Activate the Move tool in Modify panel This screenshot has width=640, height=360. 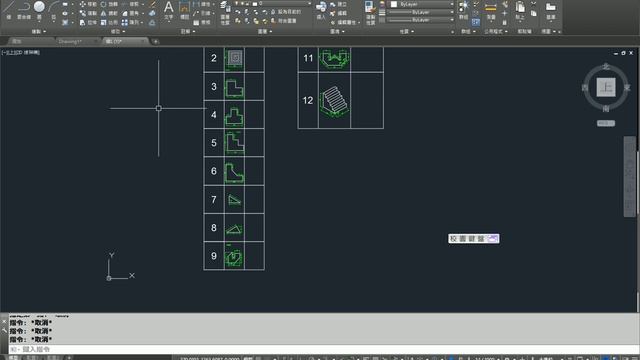(87, 4)
